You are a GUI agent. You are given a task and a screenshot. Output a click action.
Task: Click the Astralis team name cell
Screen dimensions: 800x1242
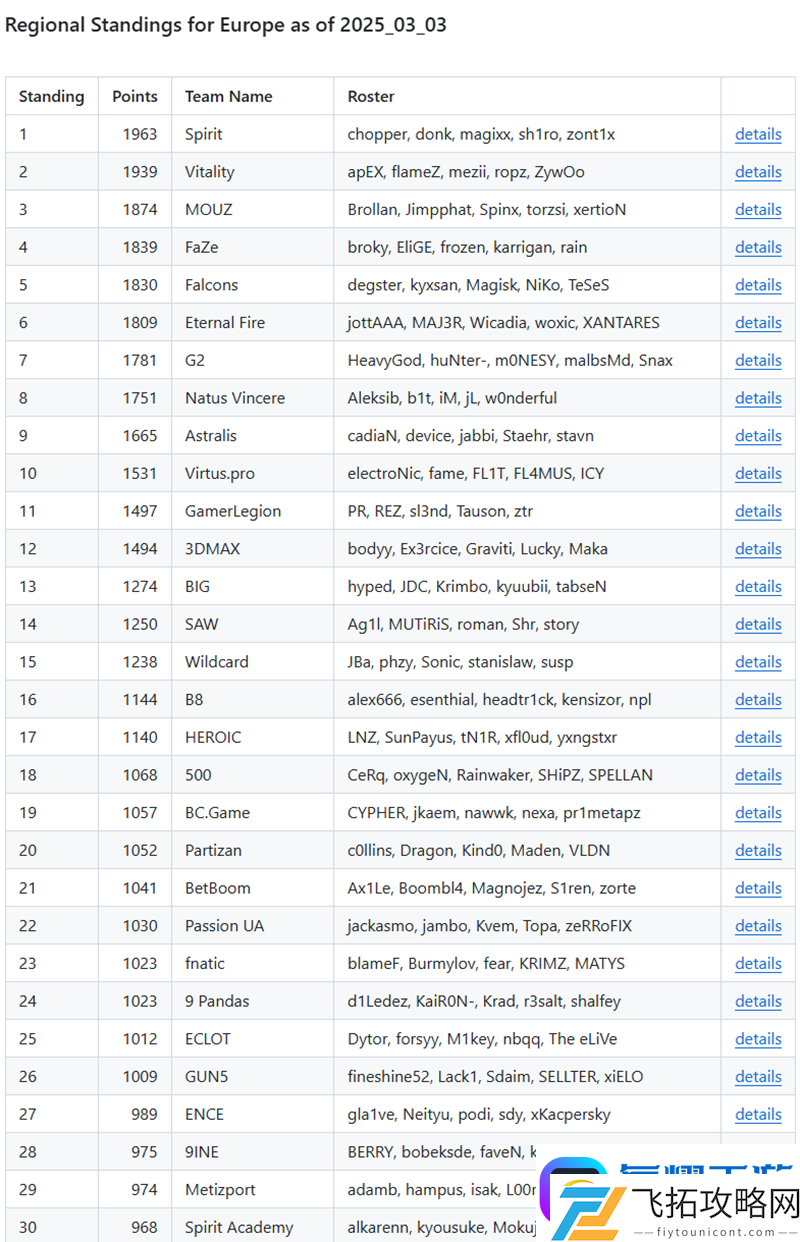[x=253, y=436]
